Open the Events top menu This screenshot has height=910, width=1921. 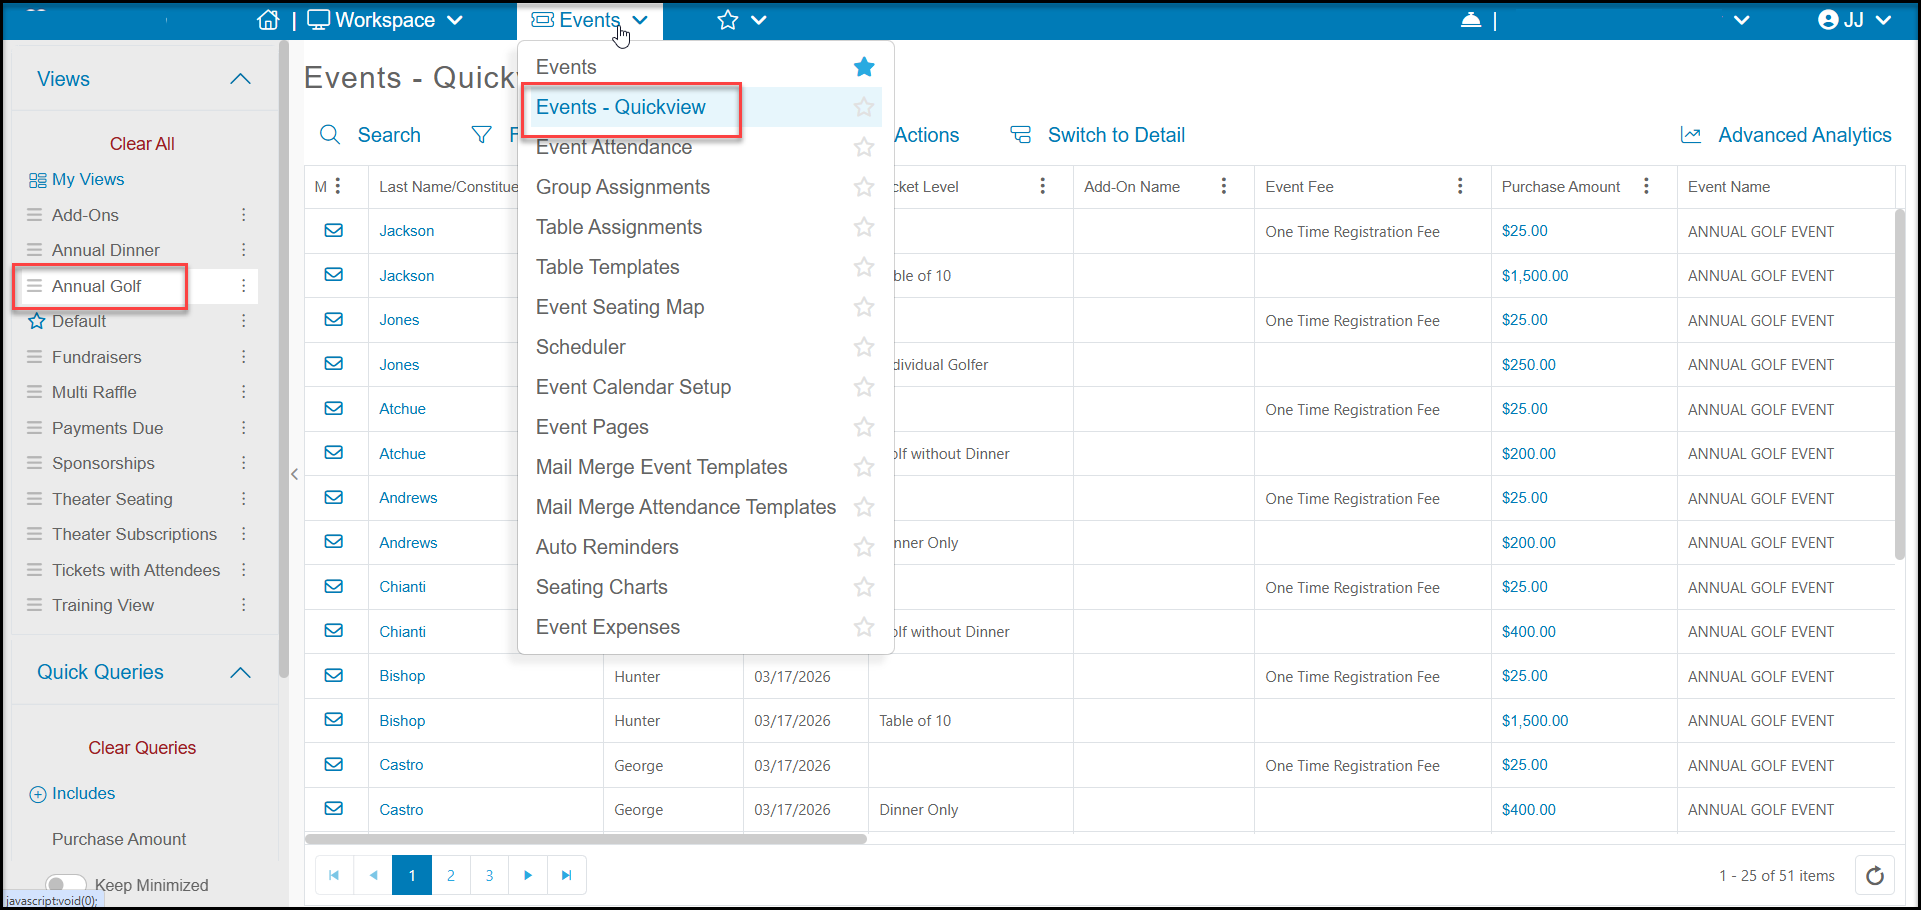pos(590,20)
